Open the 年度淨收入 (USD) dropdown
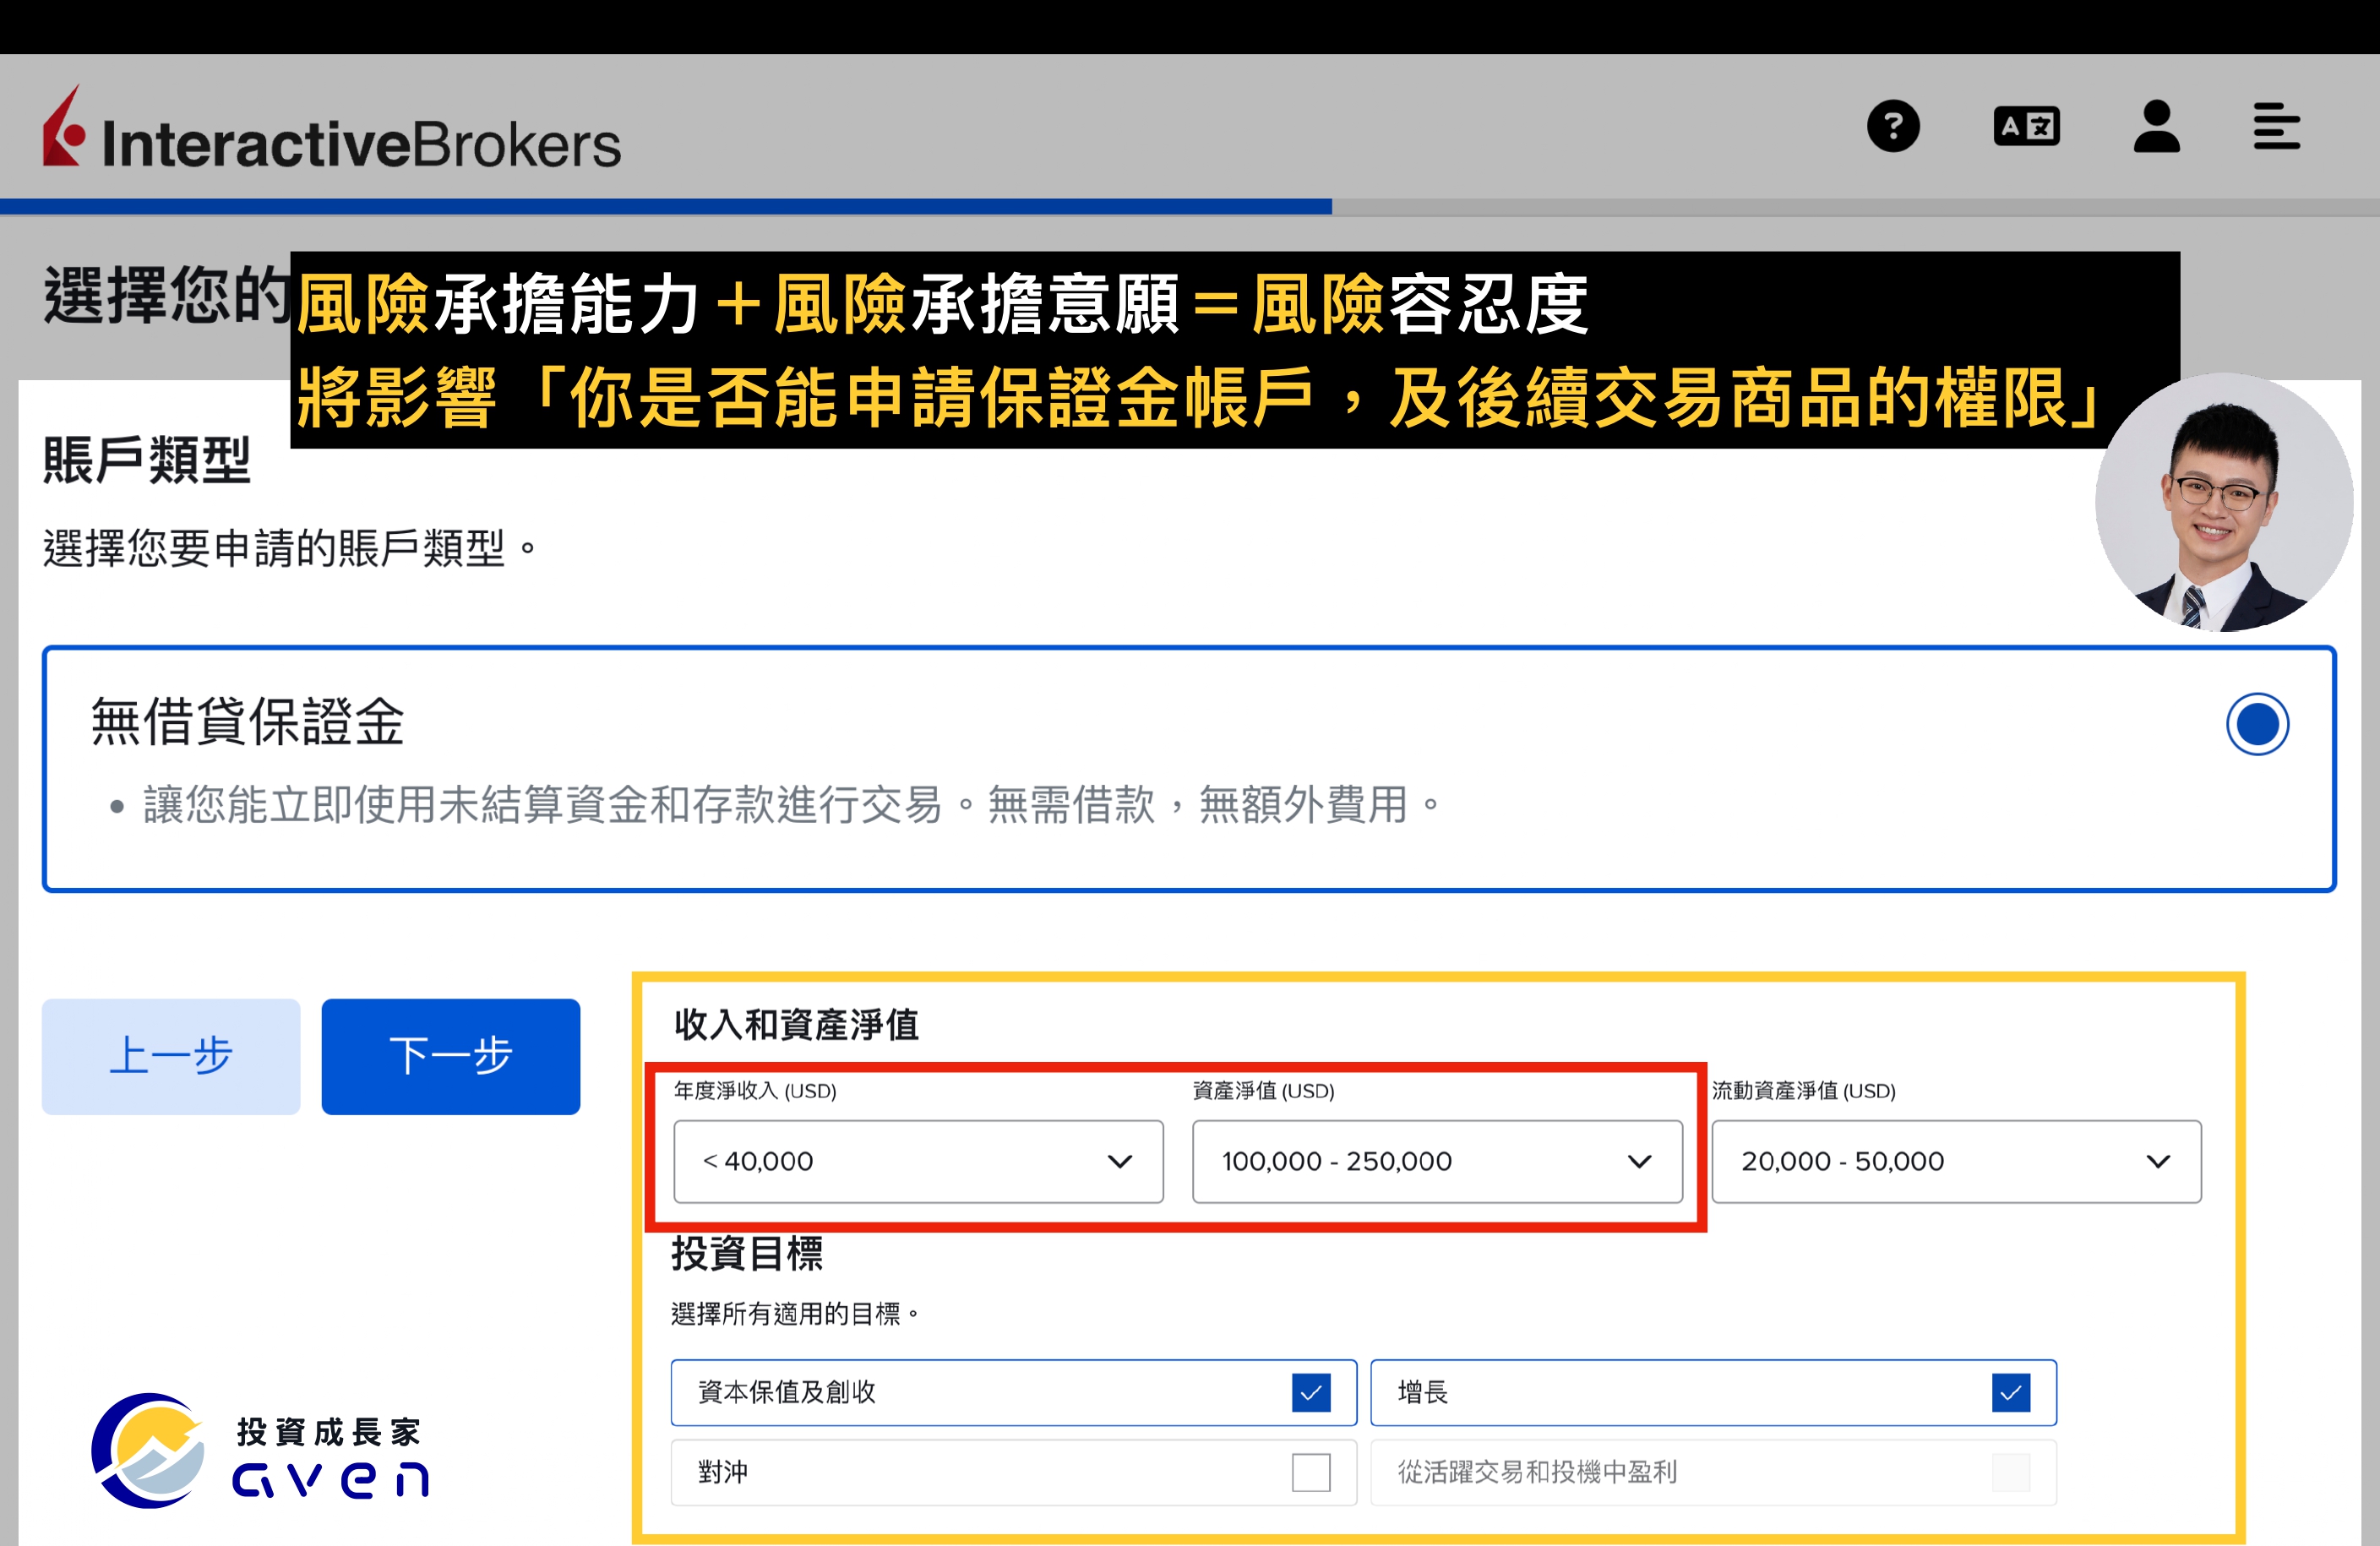The height and width of the screenshot is (1546, 2380). point(918,1161)
